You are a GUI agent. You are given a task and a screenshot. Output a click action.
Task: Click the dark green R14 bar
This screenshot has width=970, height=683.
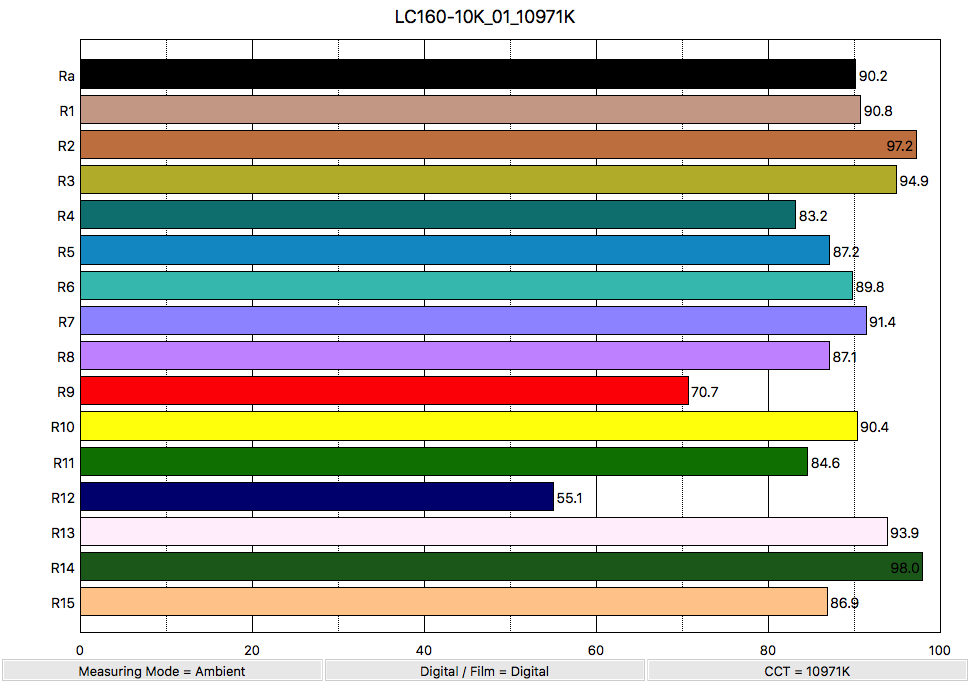tap(500, 567)
